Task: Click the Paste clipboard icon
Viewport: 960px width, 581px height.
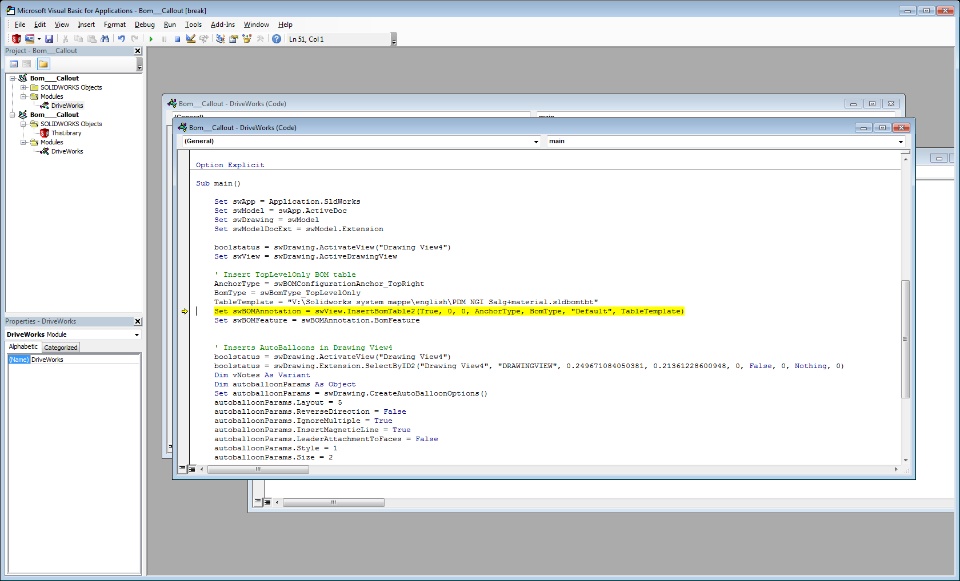Action: [91, 39]
